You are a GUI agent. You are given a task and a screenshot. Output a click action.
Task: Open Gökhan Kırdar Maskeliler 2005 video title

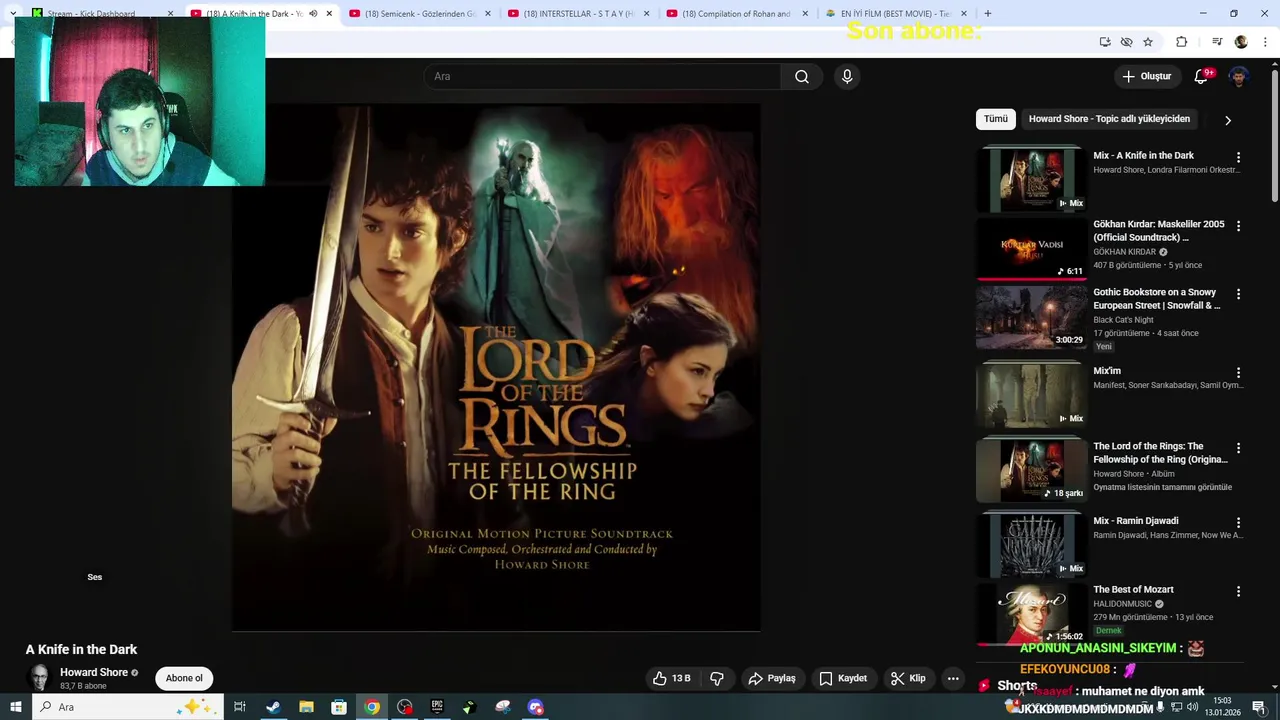pyautogui.click(x=1158, y=231)
